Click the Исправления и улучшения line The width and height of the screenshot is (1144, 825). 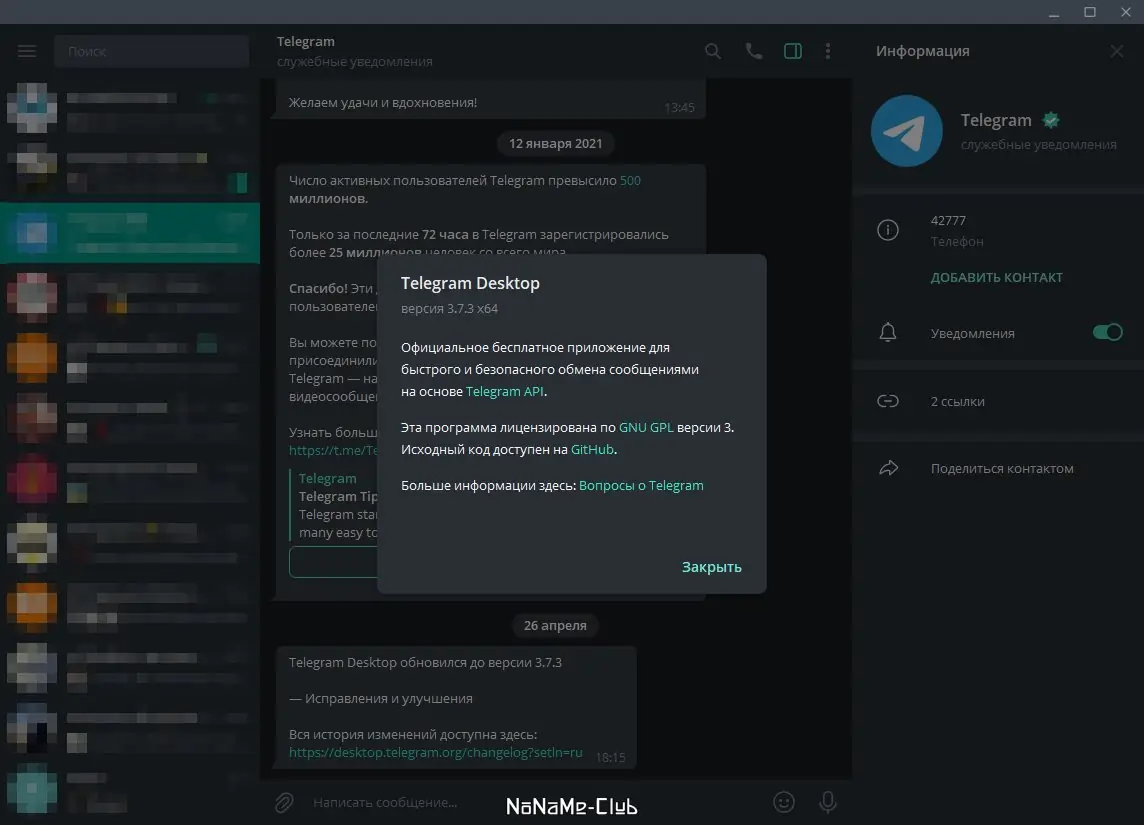pos(381,699)
